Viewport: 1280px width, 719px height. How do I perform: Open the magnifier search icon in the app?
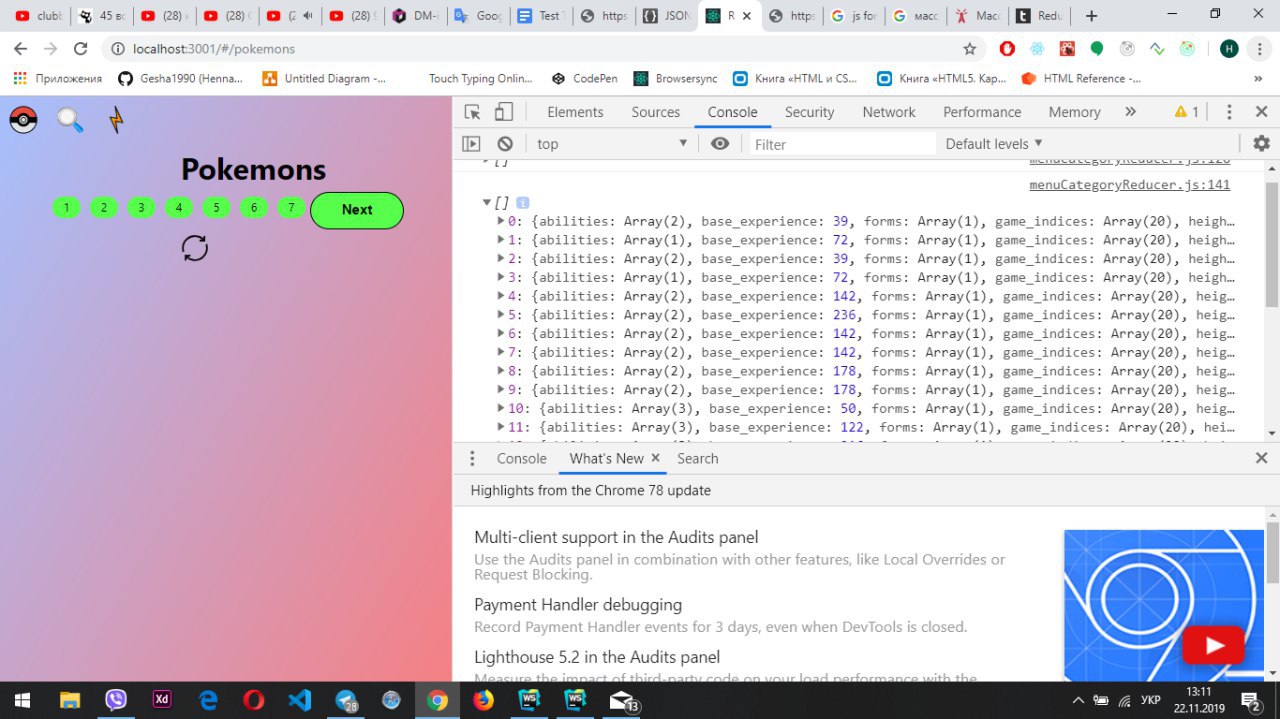coord(70,120)
